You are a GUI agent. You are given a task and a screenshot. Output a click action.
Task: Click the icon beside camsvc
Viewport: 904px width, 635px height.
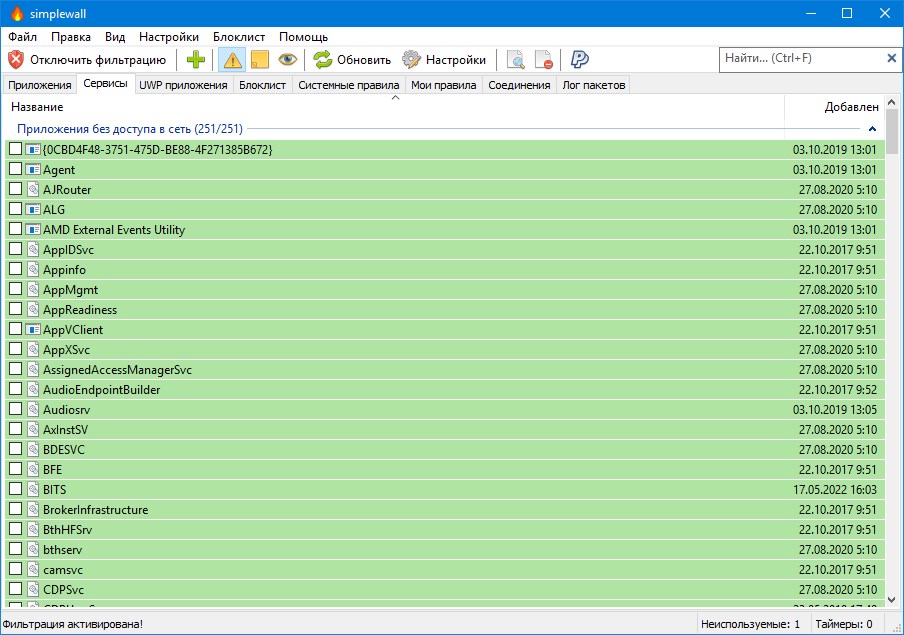[33, 569]
